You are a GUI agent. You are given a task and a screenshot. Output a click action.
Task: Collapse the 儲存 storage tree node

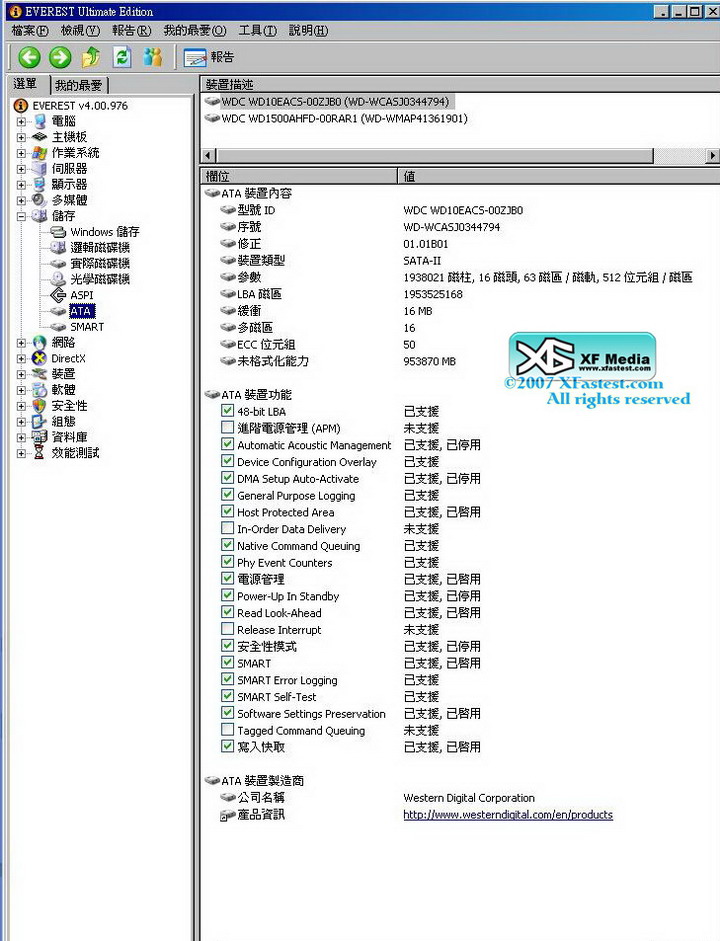pos(21,216)
